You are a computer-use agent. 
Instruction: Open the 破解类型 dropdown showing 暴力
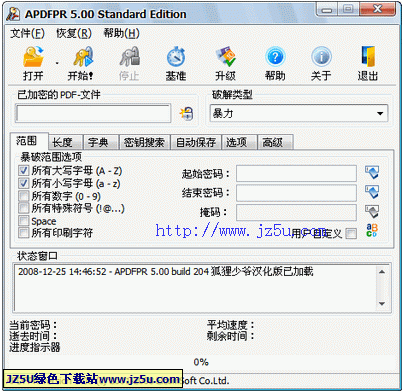click(299, 113)
